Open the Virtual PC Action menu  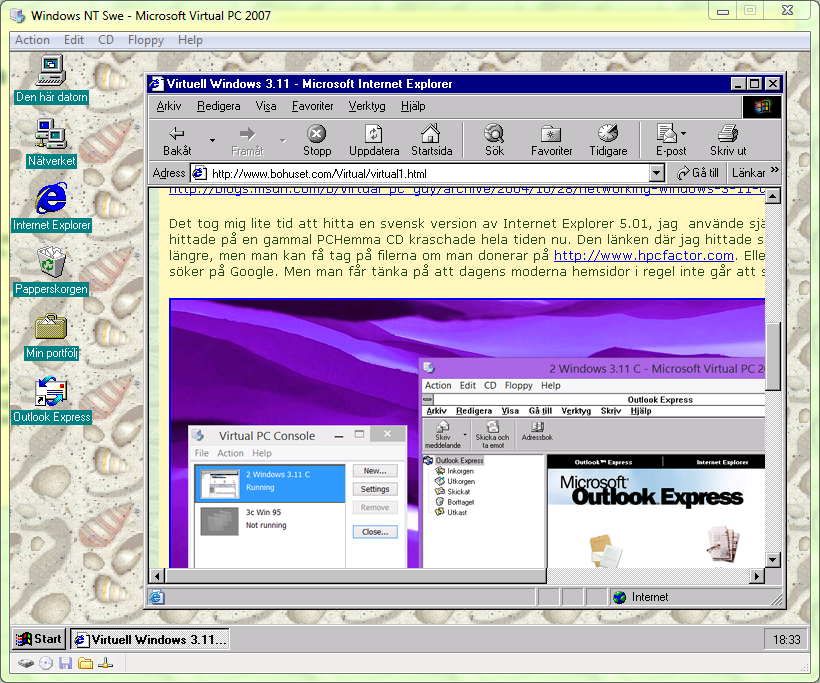click(x=32, y=40)
